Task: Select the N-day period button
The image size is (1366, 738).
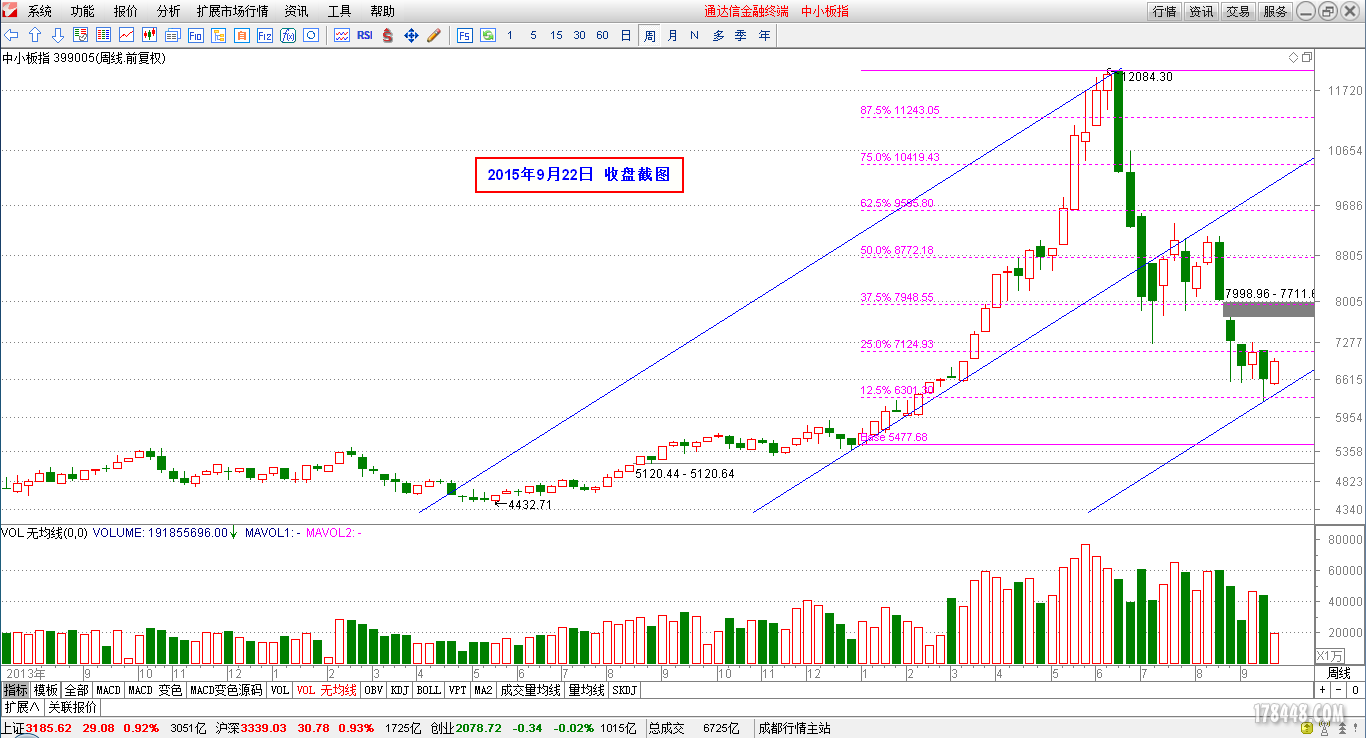Action: point(694,35)
